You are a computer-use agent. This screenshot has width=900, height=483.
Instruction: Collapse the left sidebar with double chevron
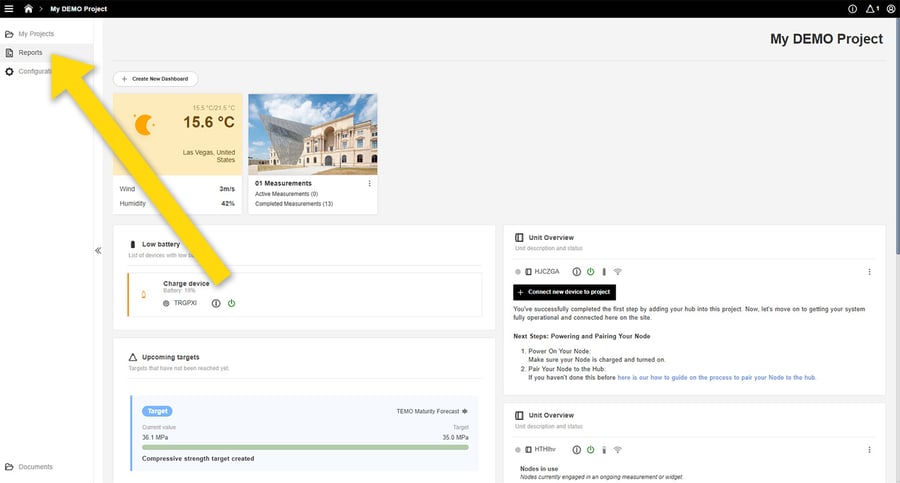coord(98,250)
